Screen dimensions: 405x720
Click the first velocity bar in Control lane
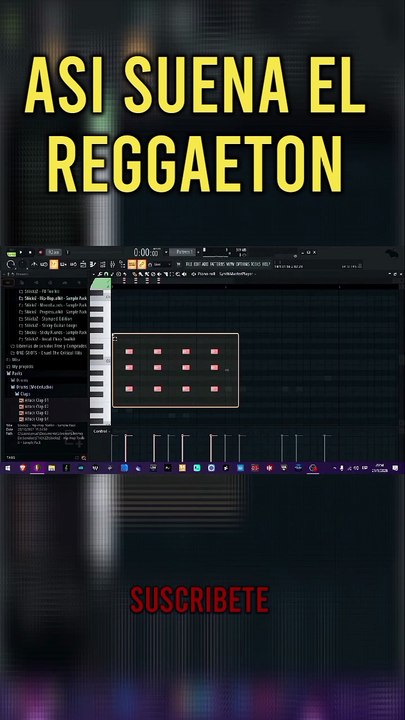(x=111, y=448)
